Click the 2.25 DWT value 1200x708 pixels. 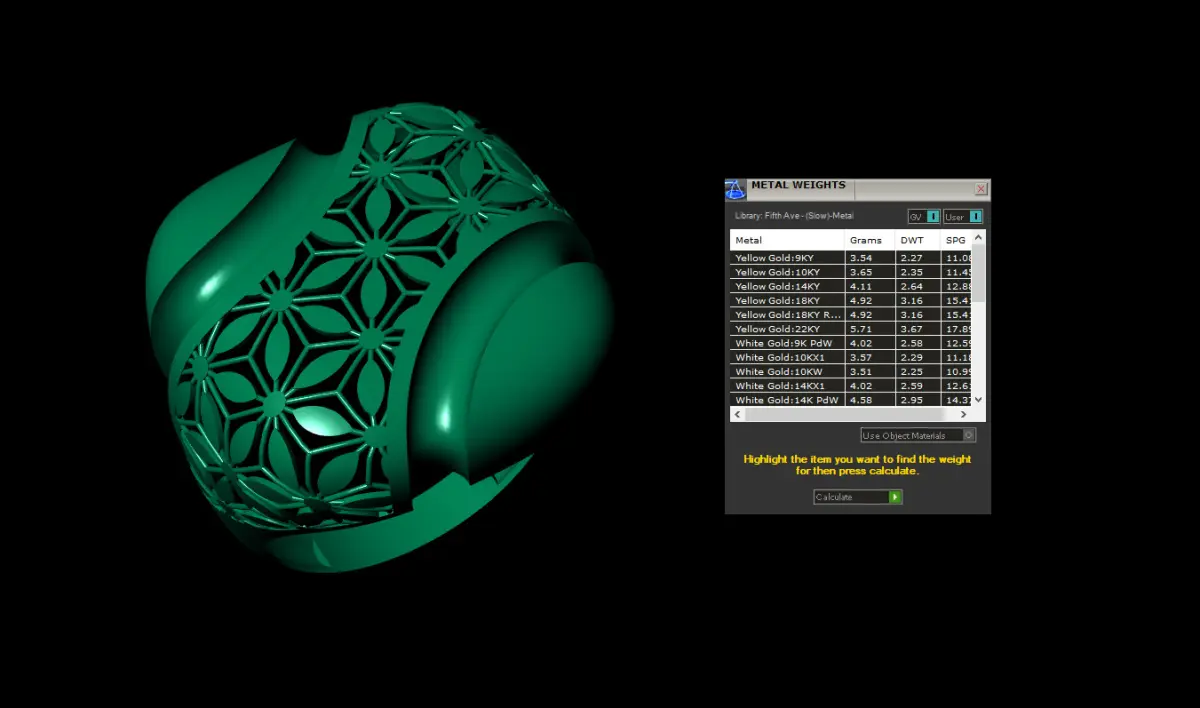point(910,371)
